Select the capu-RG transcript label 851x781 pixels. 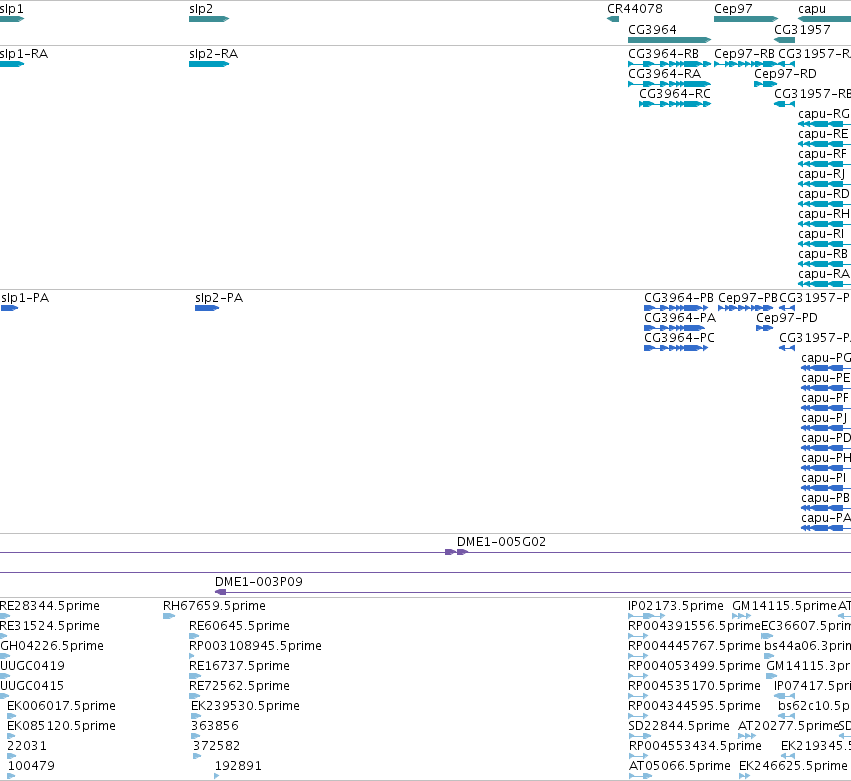pos(824,114)
